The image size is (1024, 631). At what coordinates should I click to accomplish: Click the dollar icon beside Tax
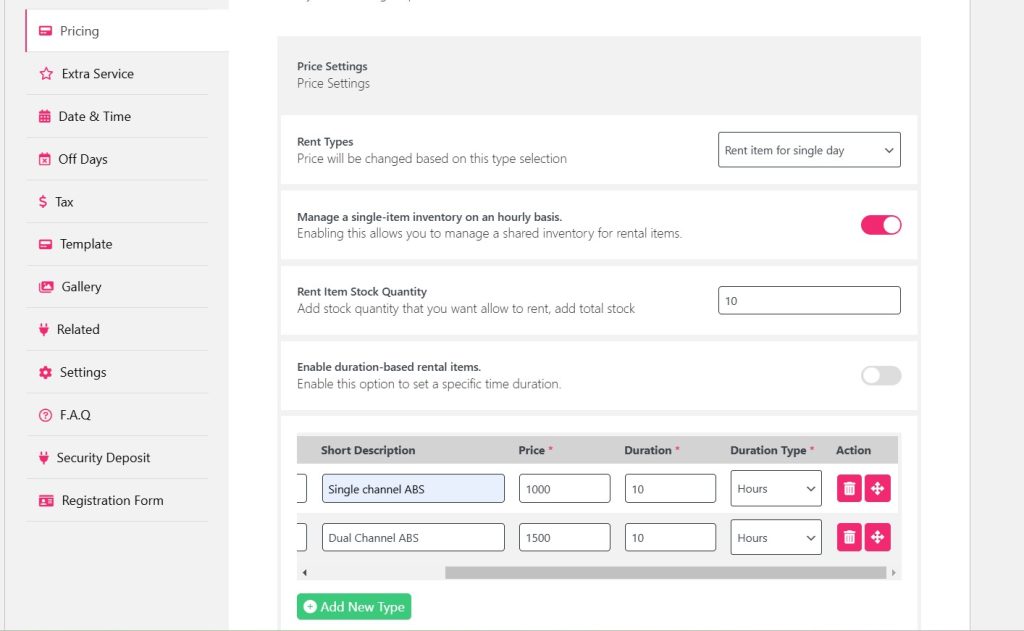(x=42, y=202)
